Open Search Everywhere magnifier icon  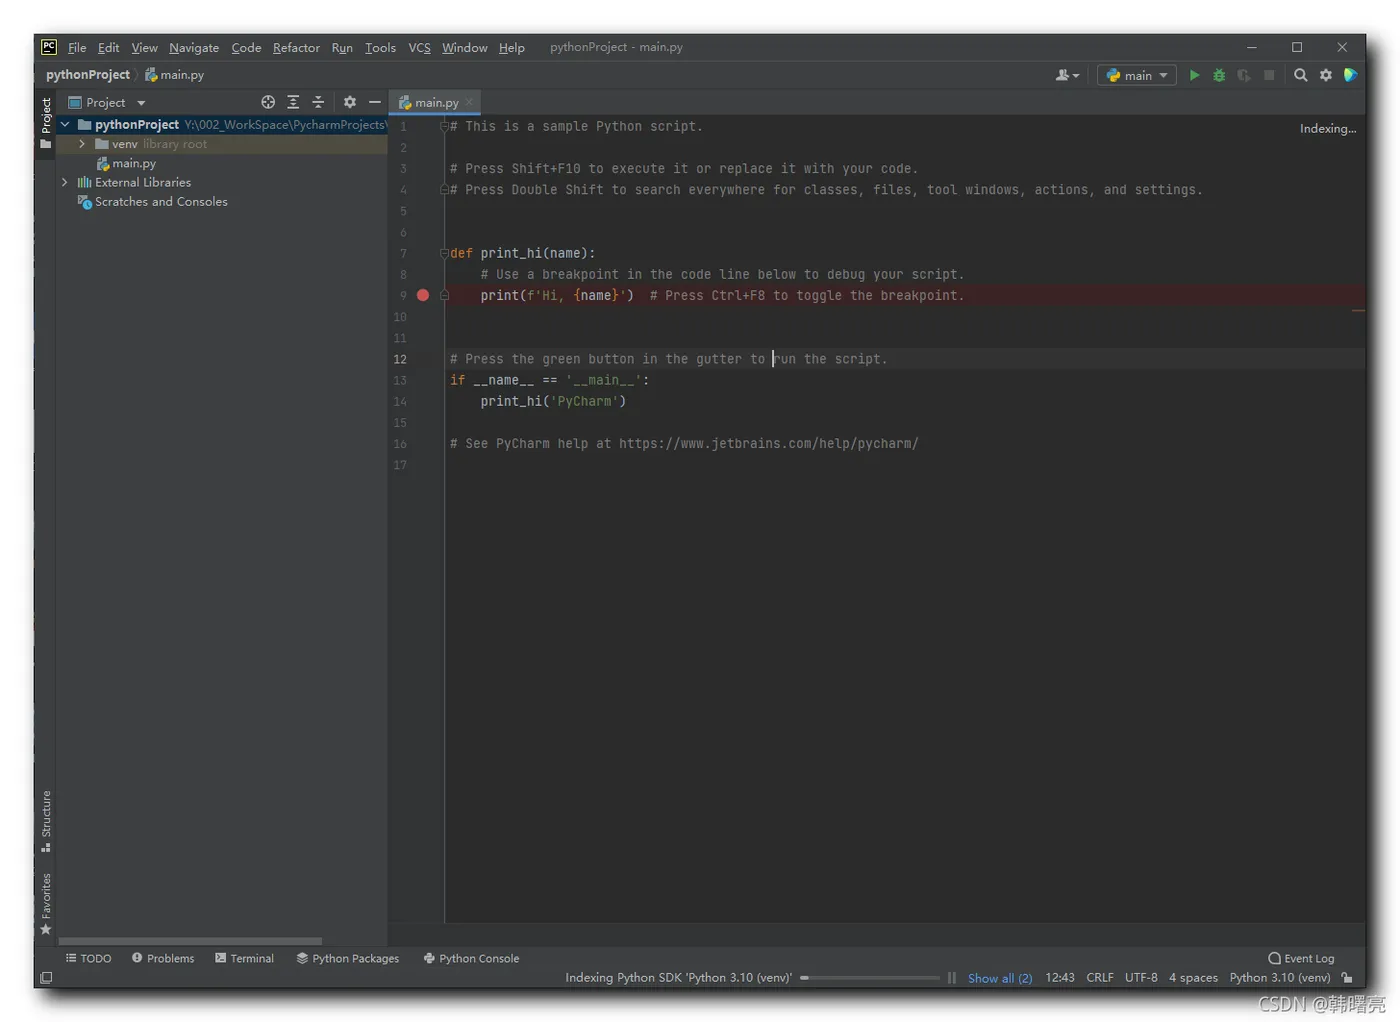click(1301, 75)
